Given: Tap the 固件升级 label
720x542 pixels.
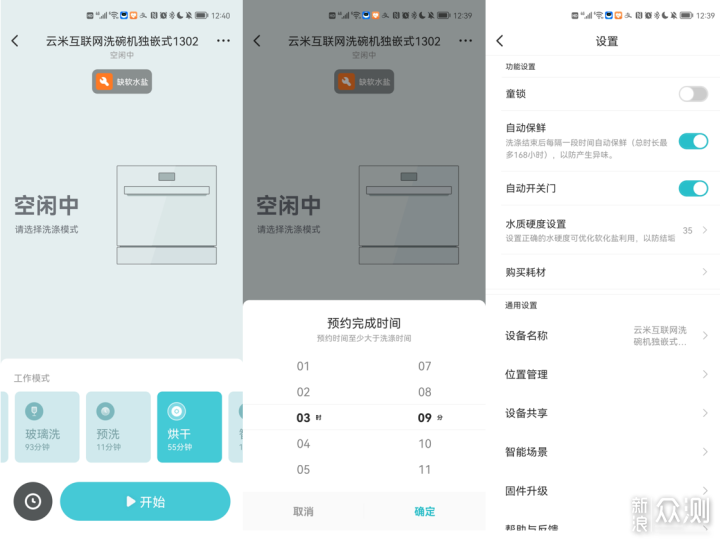Looking at the screenshot, I should pyautogui.click(x=526, y=491).
